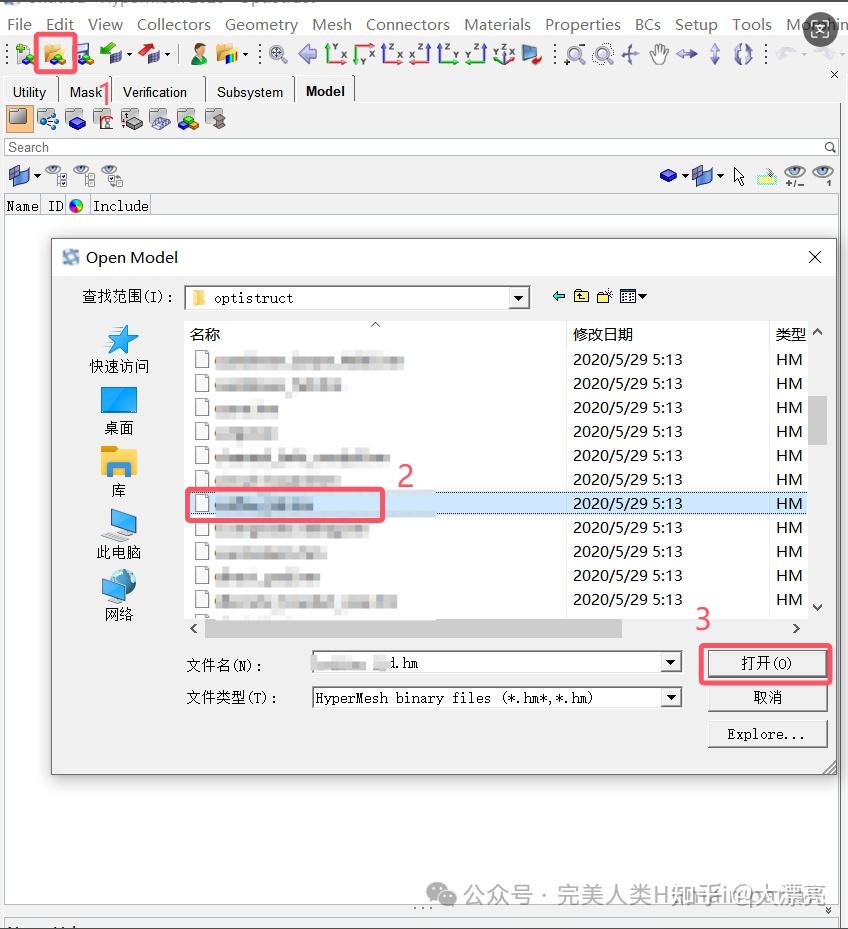848x929 pixels.
Task: Click the Open Model toolbar icon
Action: (55, 55)
